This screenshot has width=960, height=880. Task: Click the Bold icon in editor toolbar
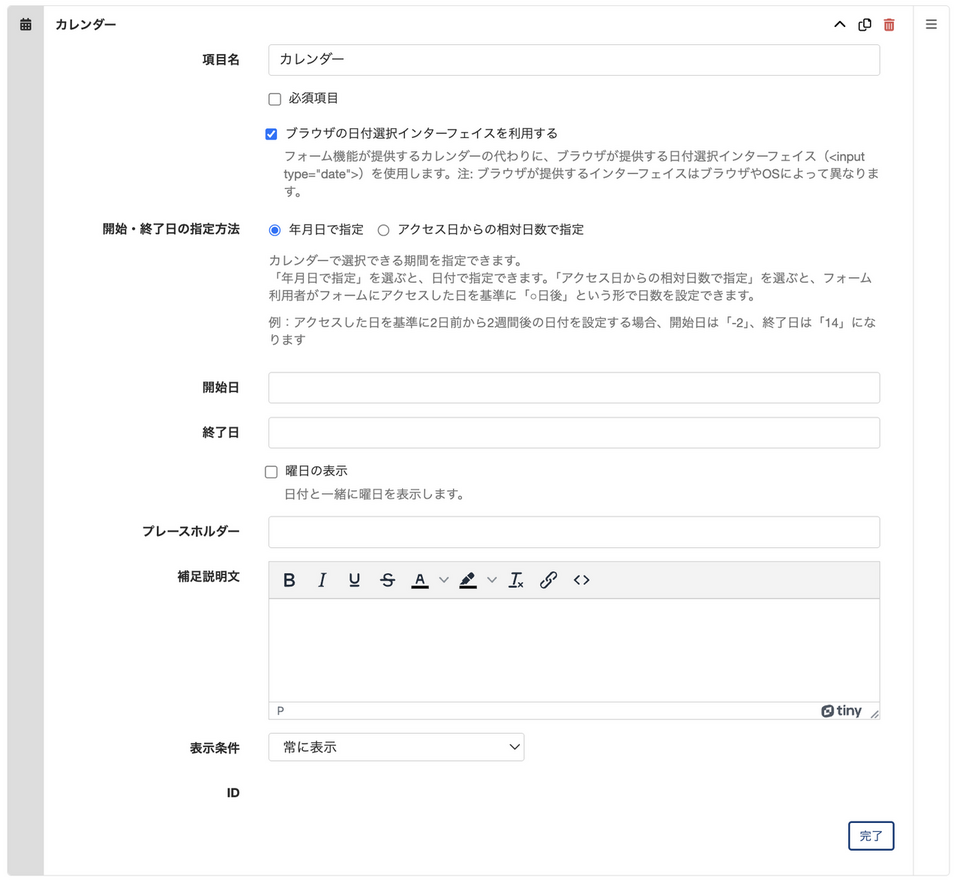point(289,580)
